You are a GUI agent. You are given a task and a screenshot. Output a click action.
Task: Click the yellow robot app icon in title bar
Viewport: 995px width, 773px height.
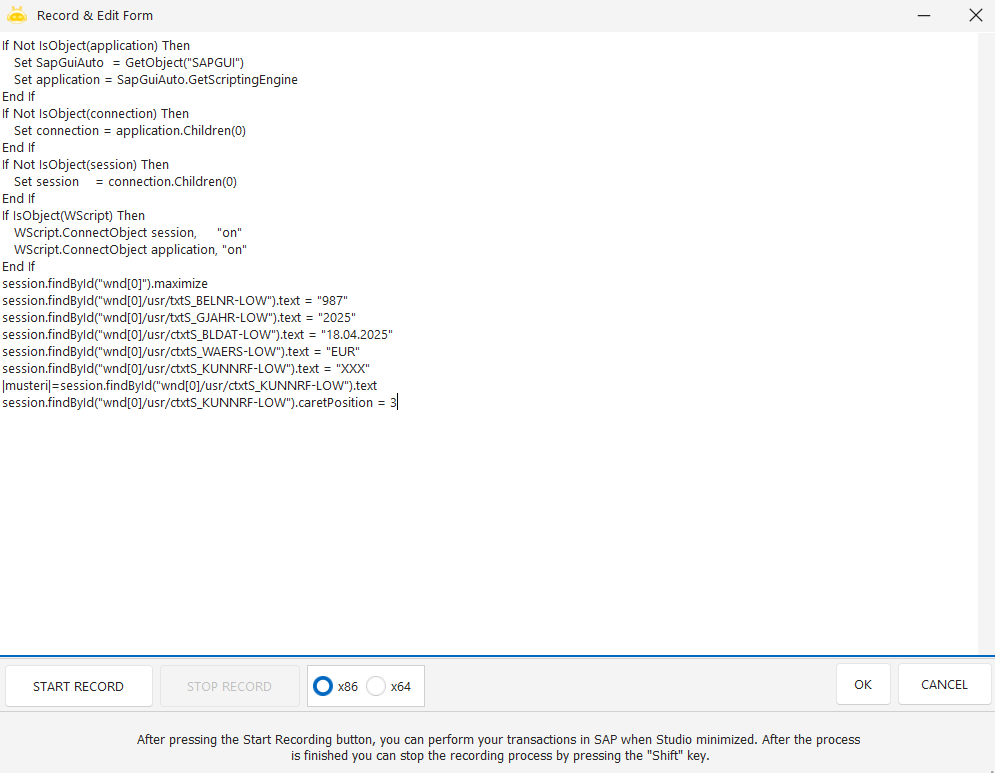16,15
